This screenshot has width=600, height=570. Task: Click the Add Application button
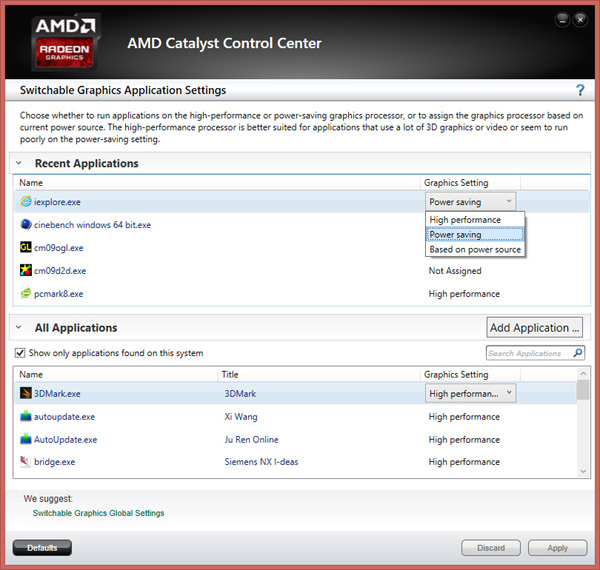coord(535,327)
